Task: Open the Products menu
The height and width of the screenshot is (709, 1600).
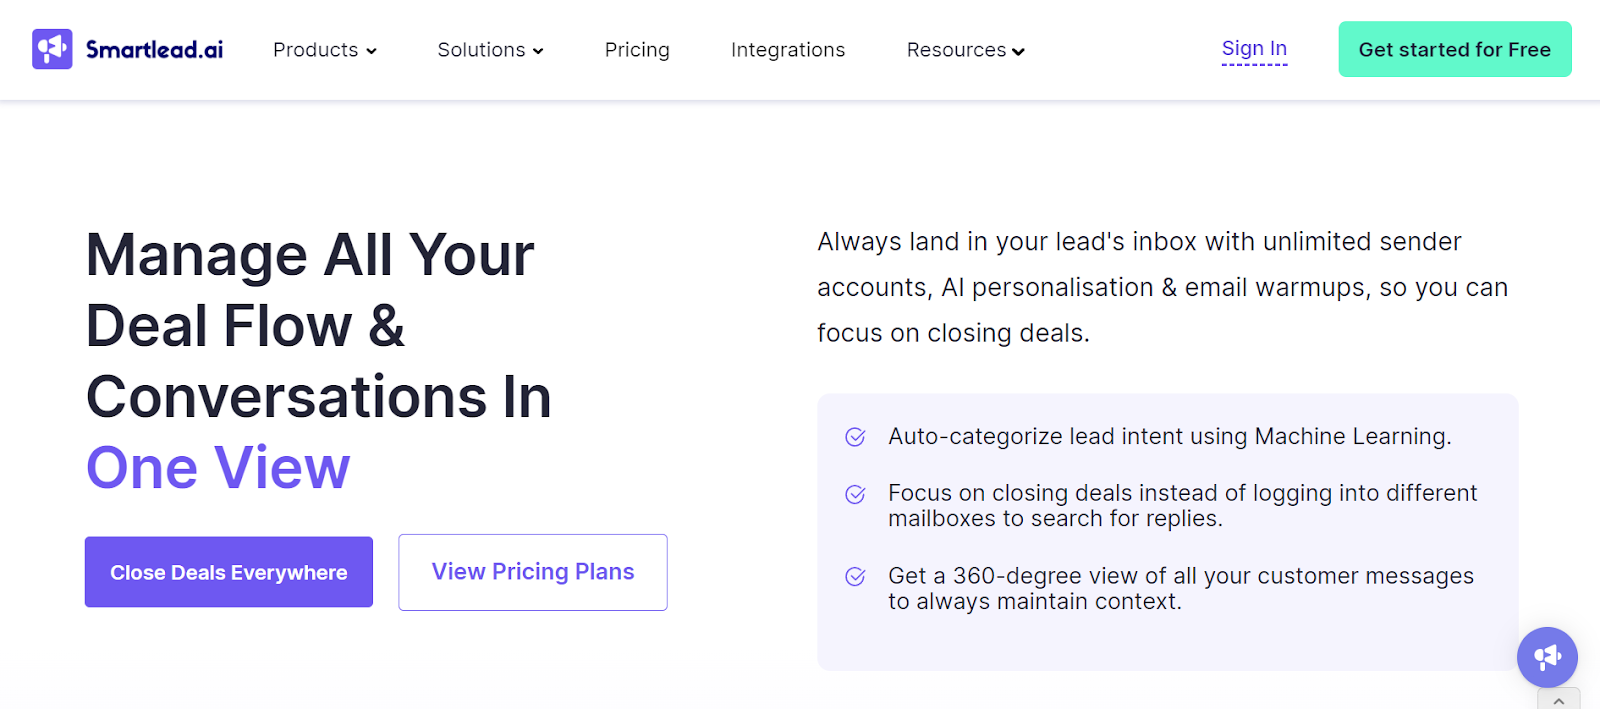Action: (315, 49)
